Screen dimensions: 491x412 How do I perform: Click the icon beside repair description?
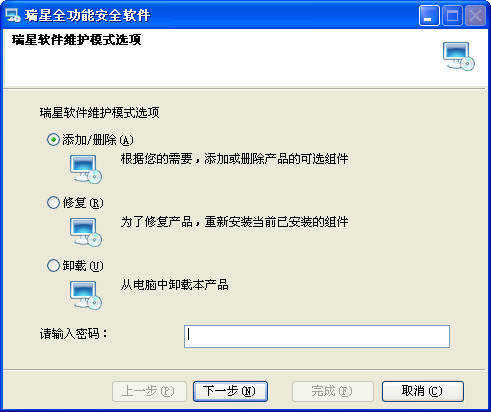(86, 232)
